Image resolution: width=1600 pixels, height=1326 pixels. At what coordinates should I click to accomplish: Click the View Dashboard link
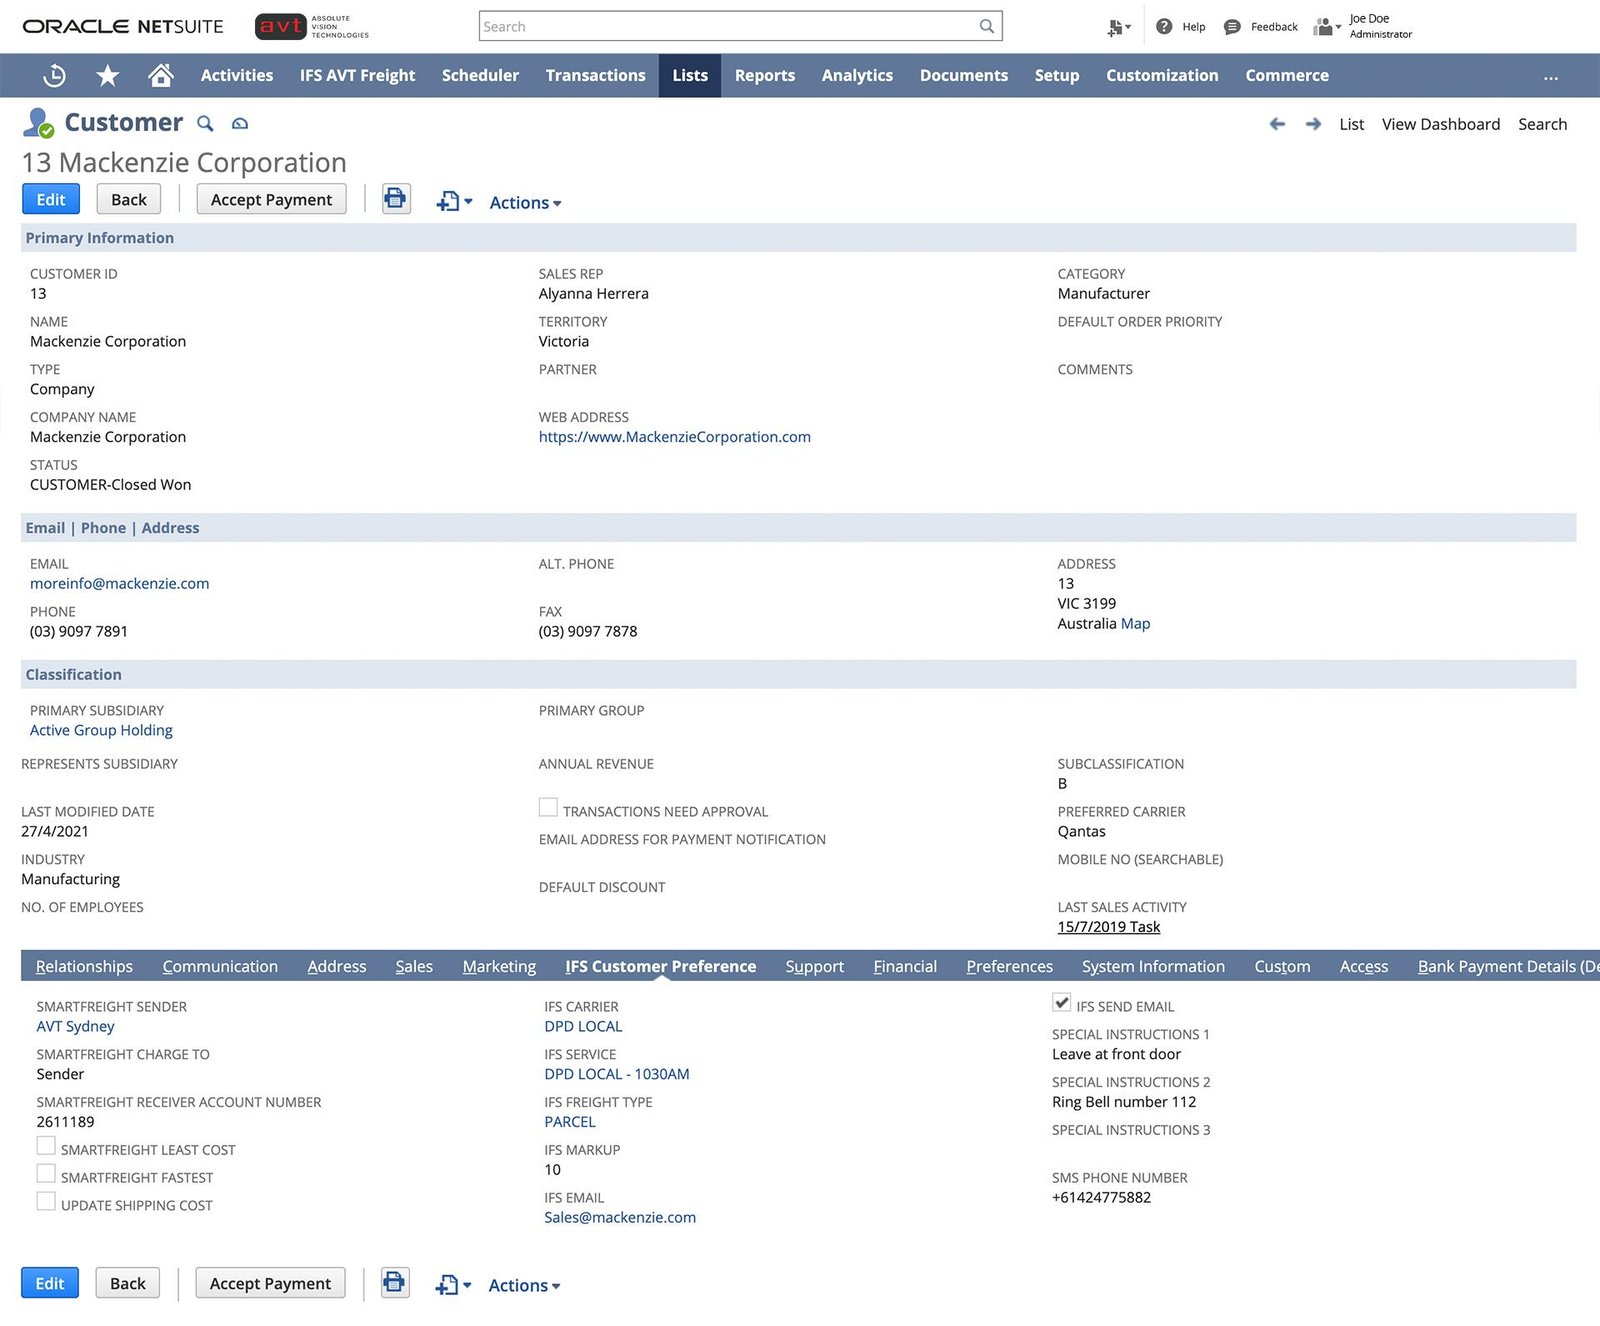pos(1440,124)
